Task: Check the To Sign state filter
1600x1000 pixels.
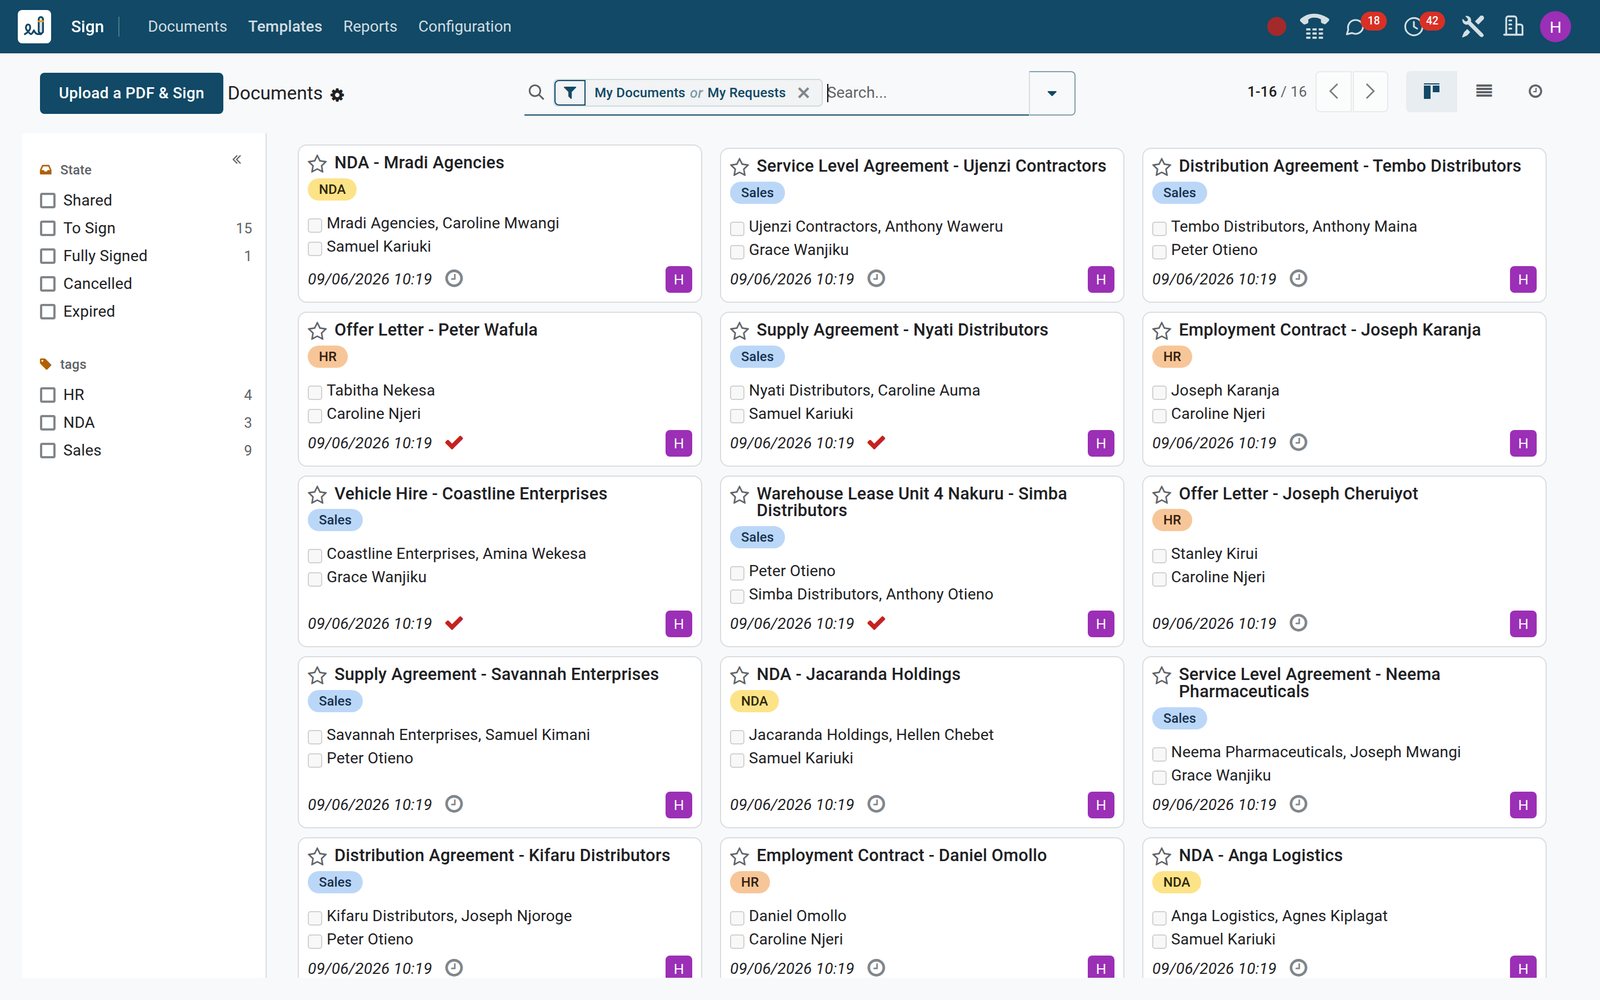Action: [48, 228]
